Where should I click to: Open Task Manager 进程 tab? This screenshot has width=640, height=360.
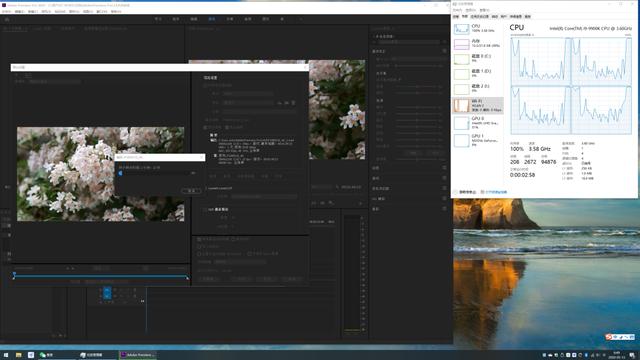click(x=456, y=17)
